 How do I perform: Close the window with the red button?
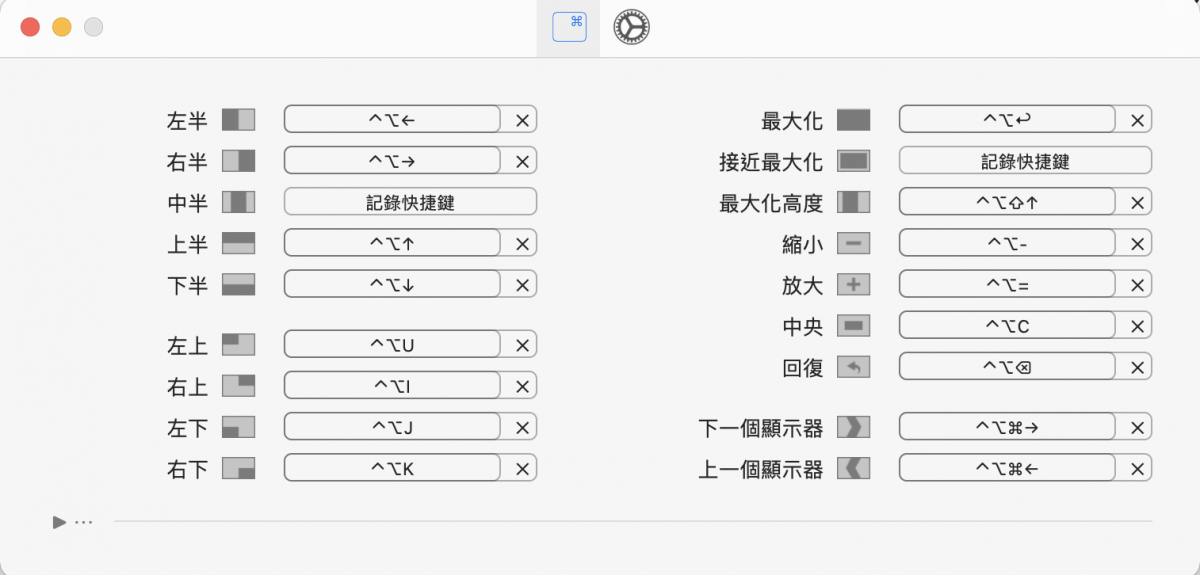pos(30,27)
